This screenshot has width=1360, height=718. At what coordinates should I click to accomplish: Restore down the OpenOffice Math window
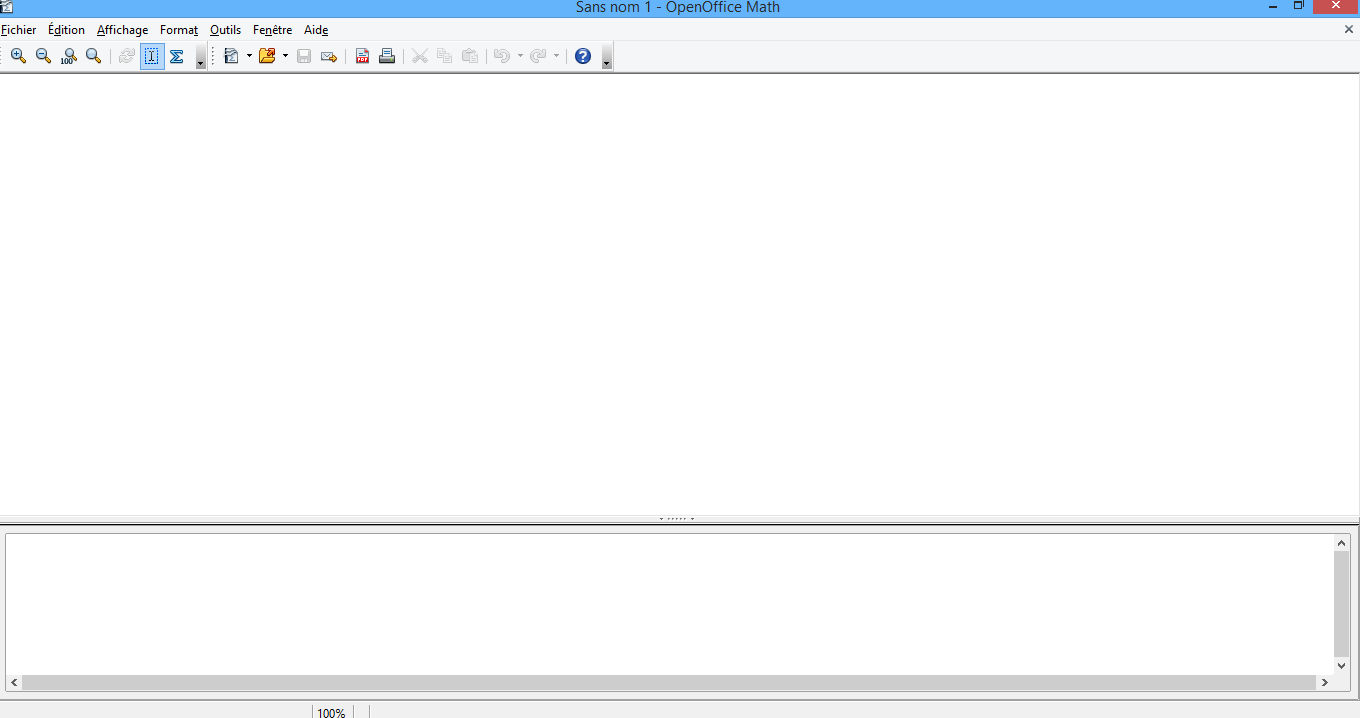click(1299, 6)
